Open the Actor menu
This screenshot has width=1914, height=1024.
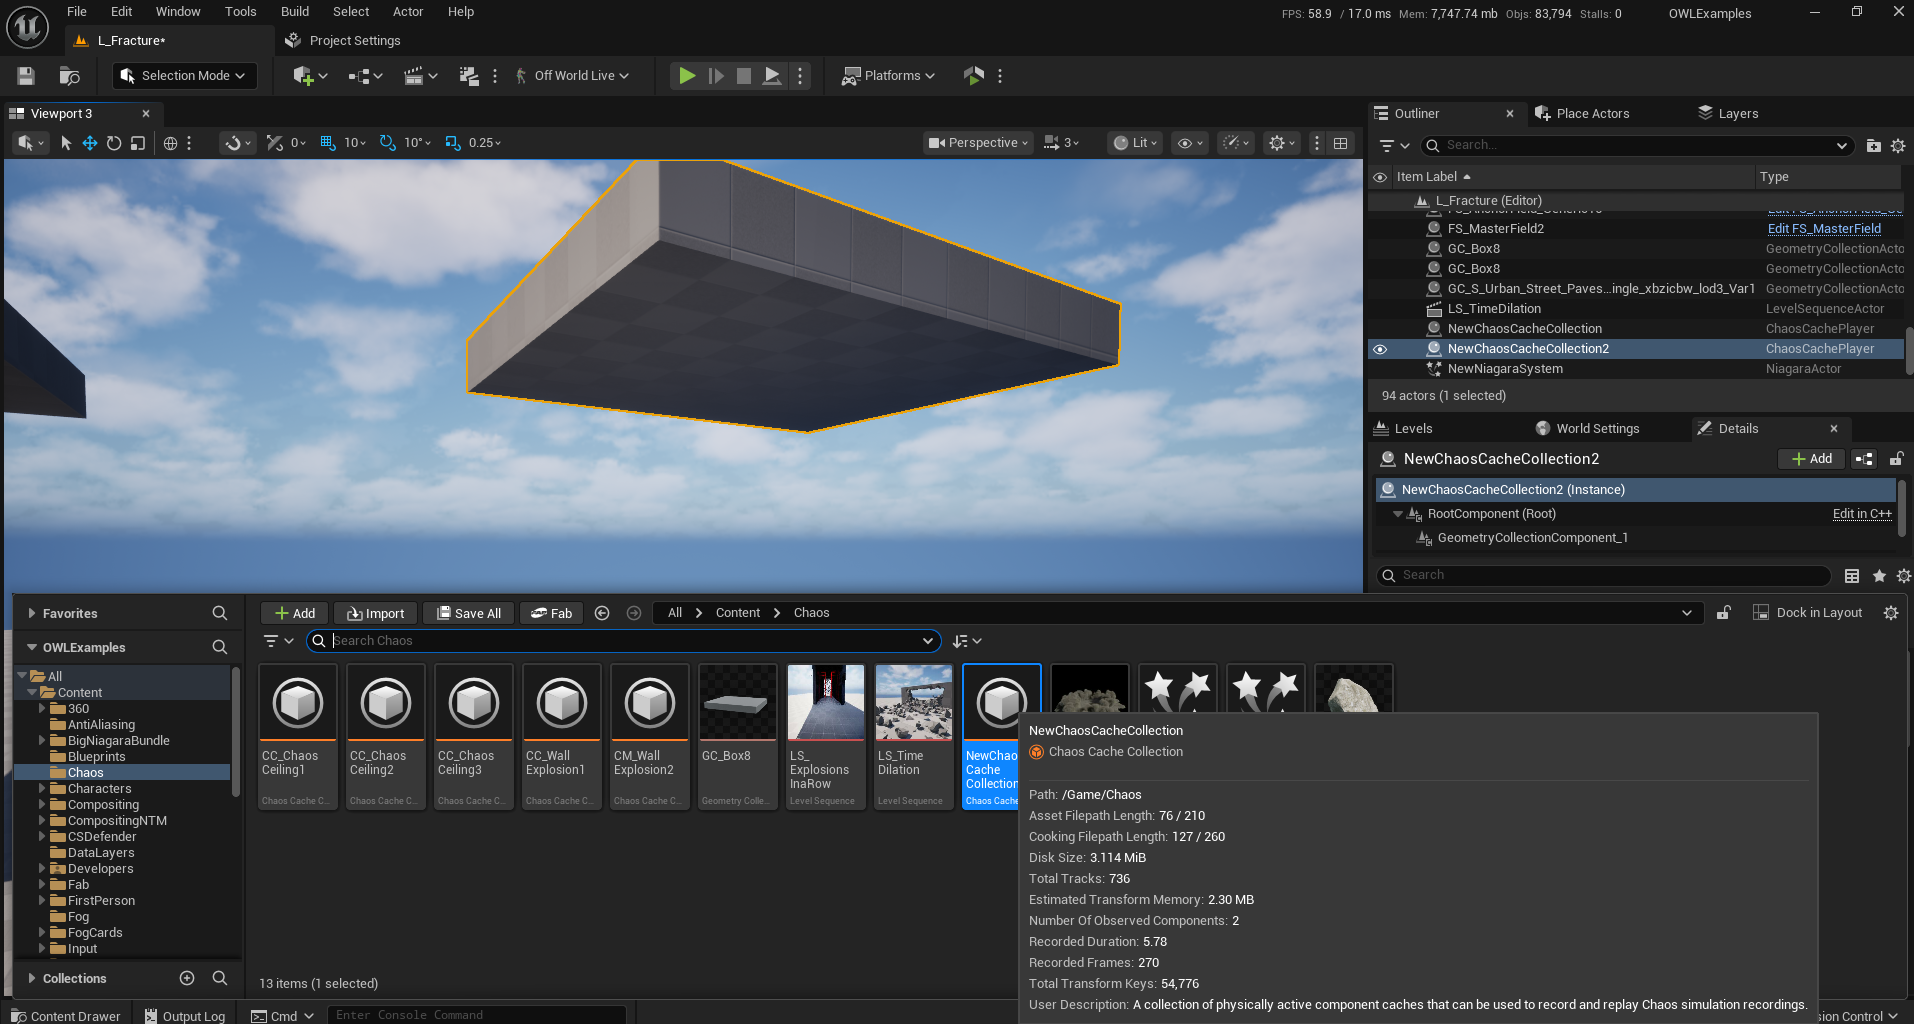[x=408, y=12]
